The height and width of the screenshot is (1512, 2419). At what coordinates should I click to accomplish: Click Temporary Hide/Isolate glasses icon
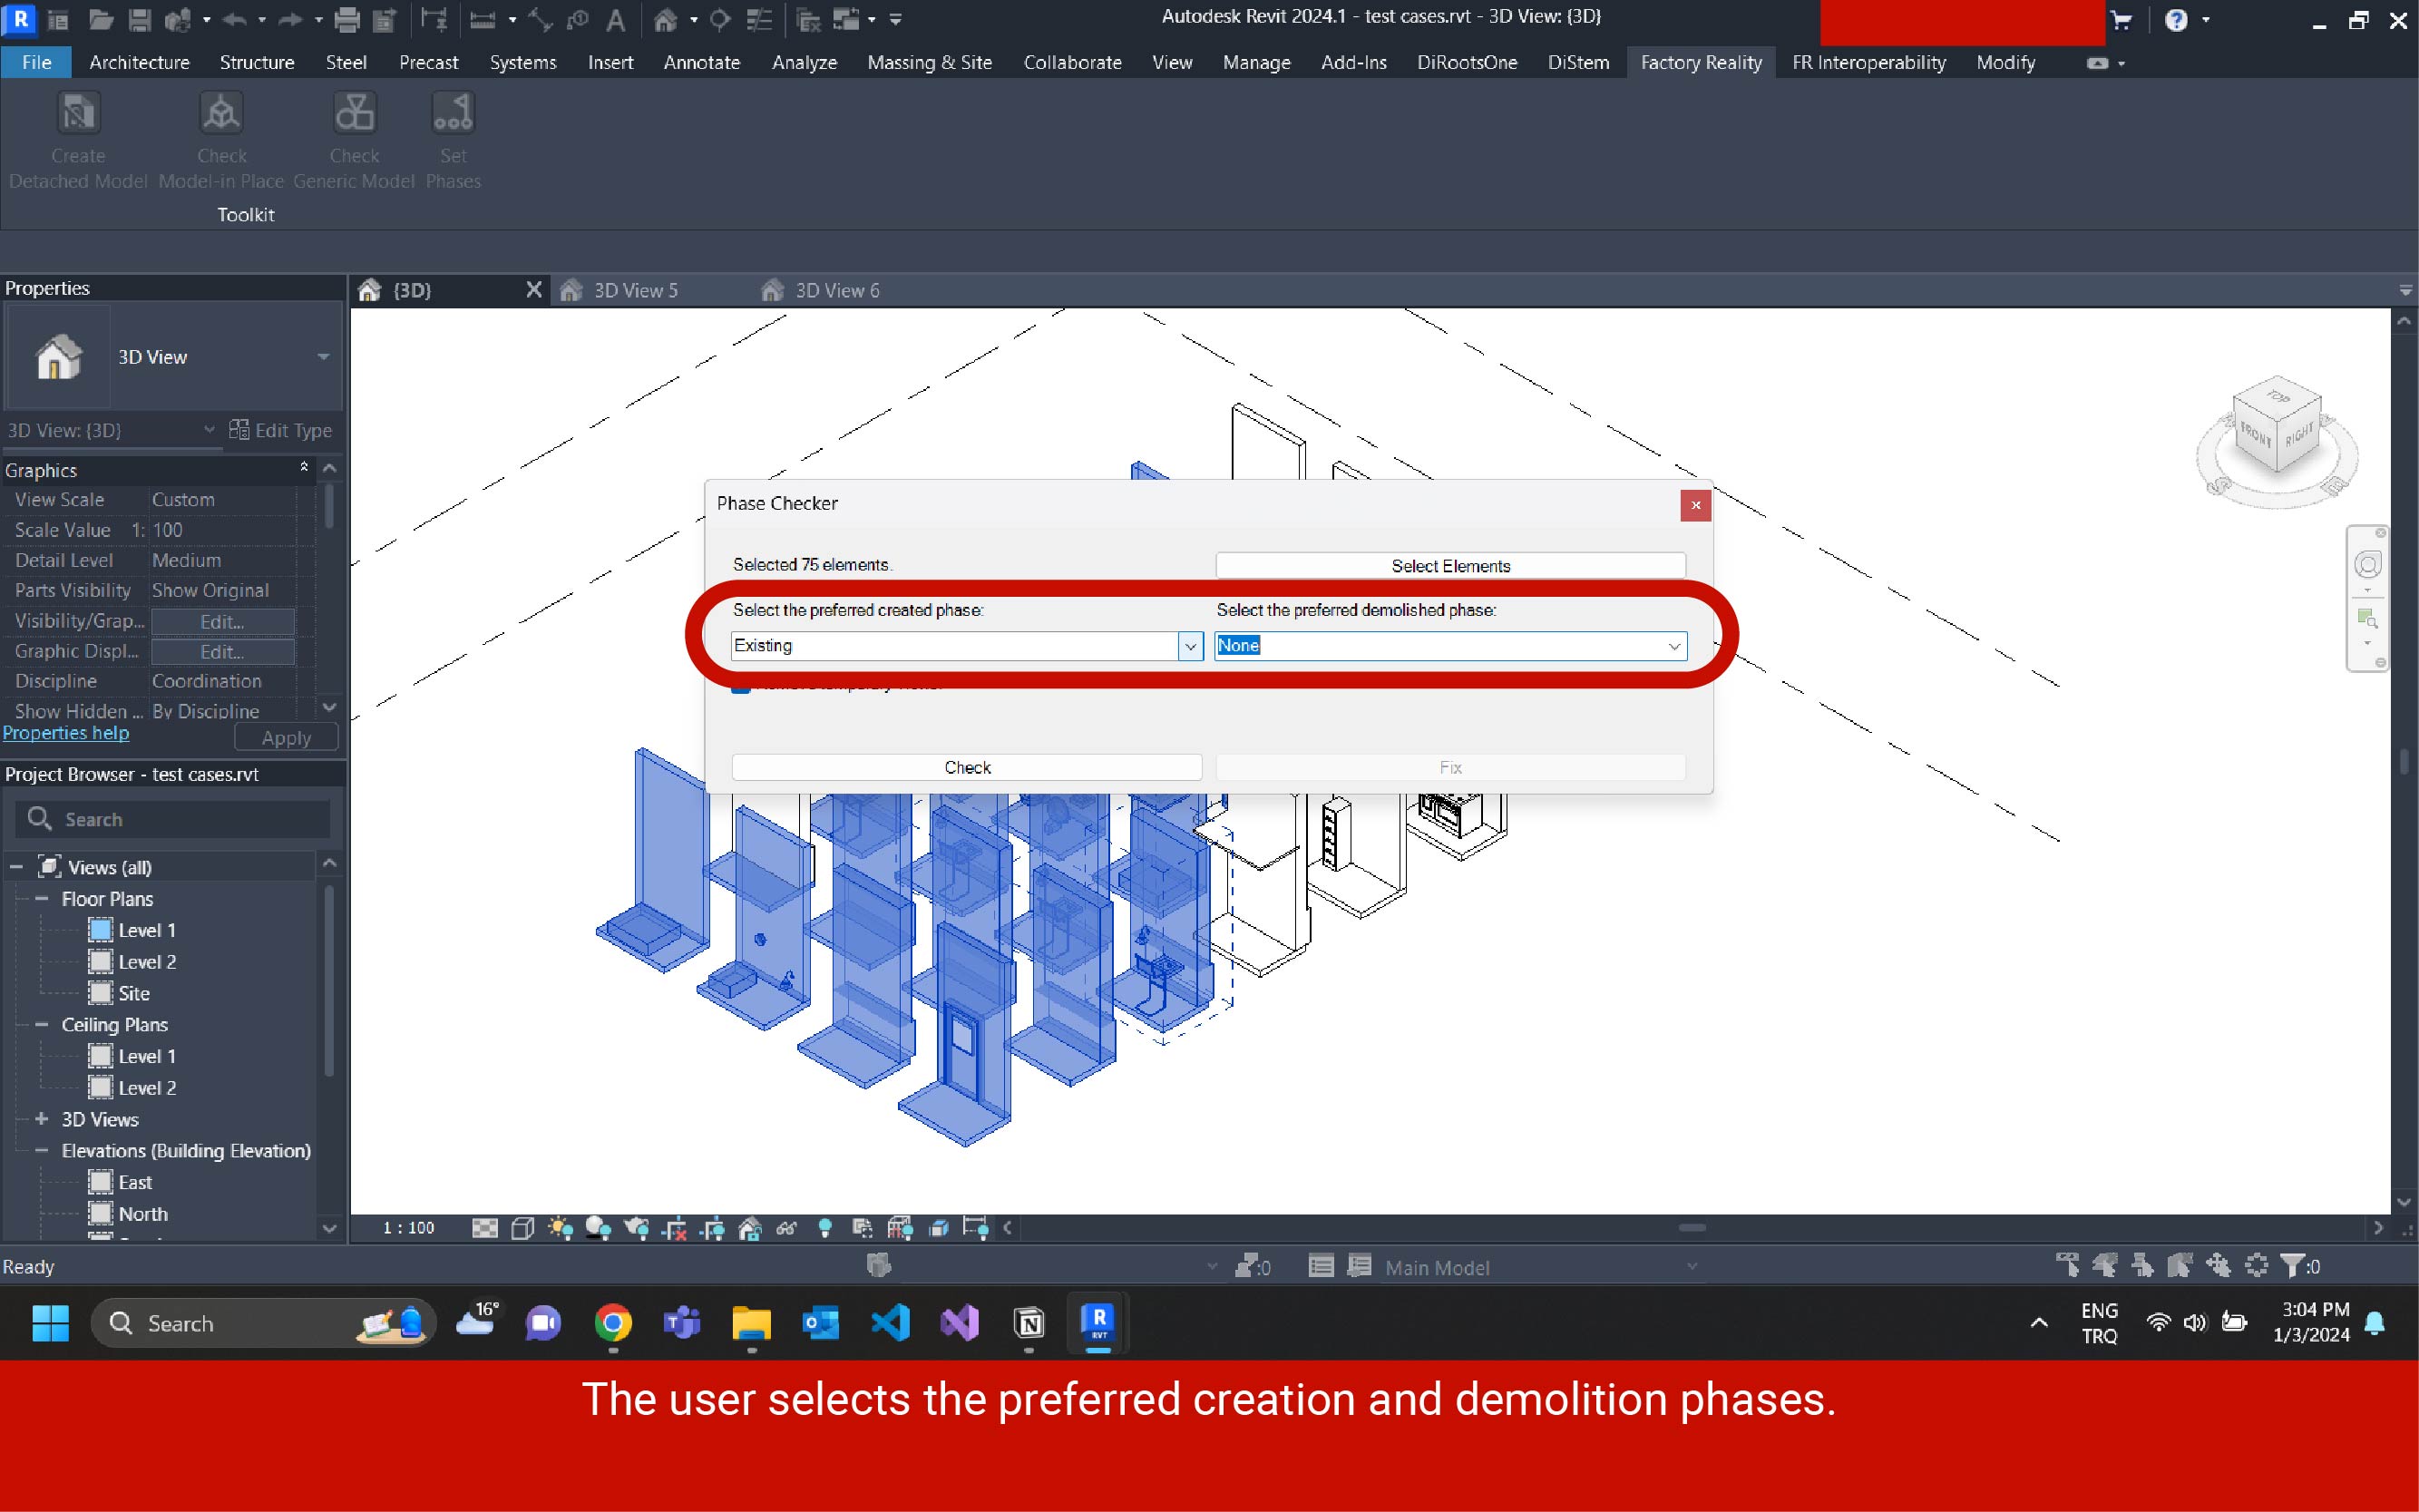787,1228
